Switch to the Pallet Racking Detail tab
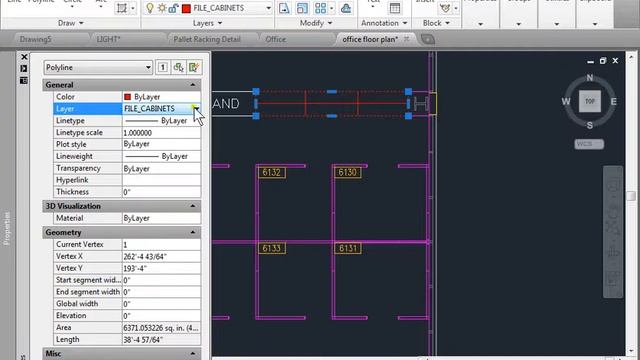 click(x=207, y=39)
